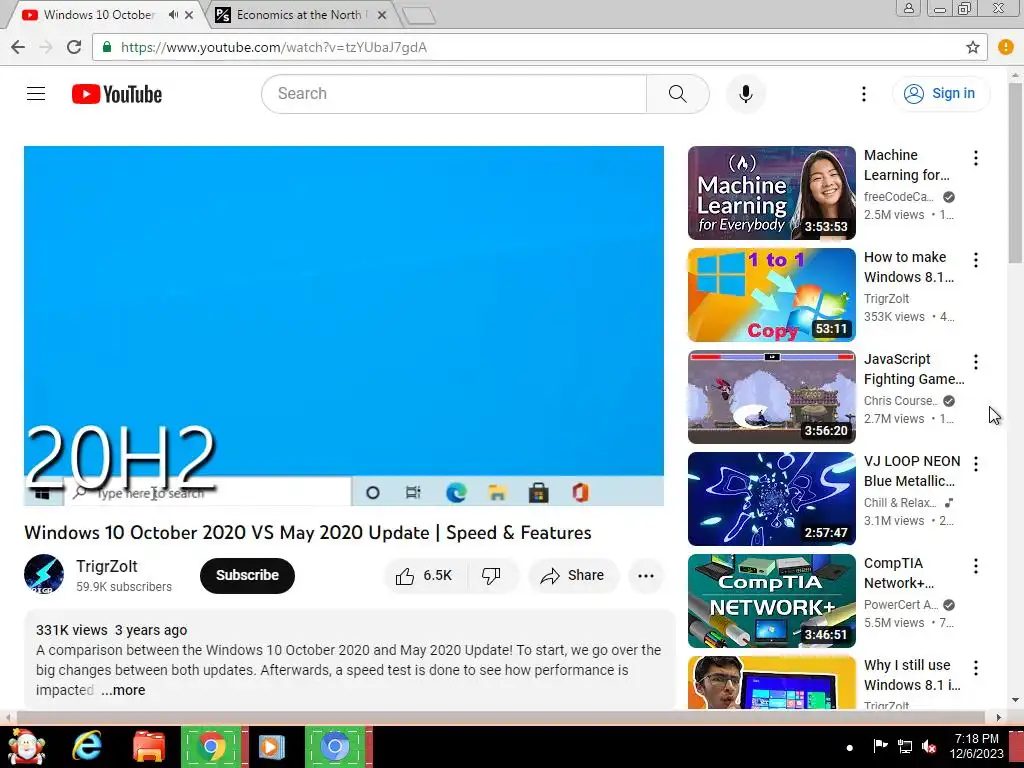Go to the YouTube home logo
The image size is (1024, 768).
coord(117,94)
